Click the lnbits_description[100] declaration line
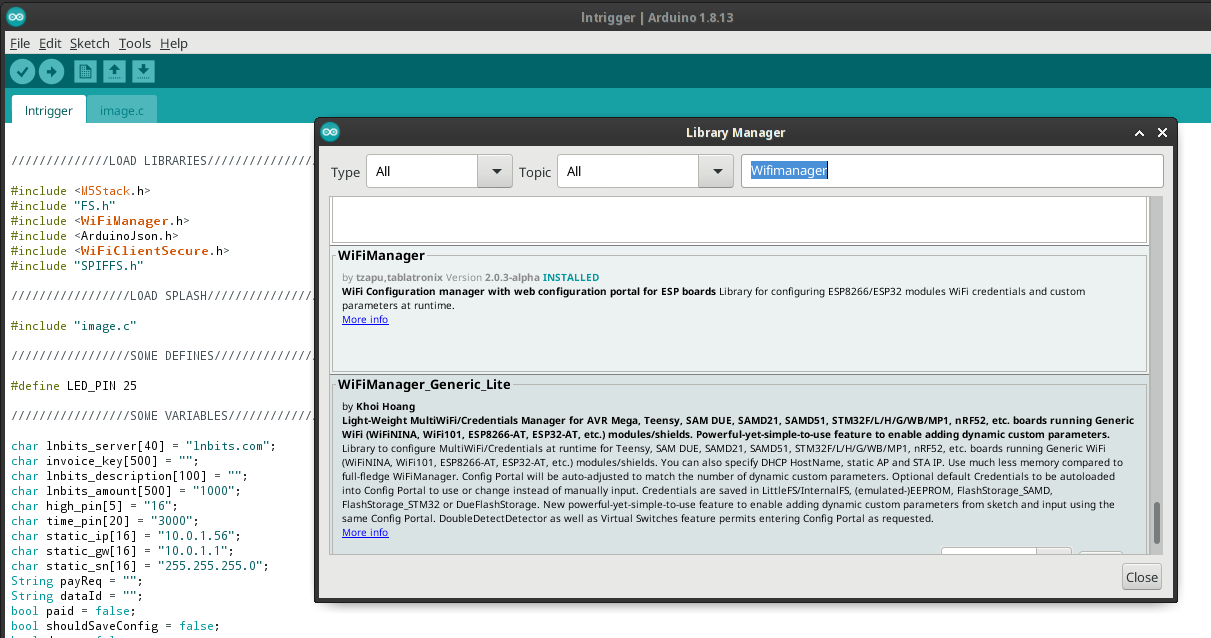 pos(128,475)
